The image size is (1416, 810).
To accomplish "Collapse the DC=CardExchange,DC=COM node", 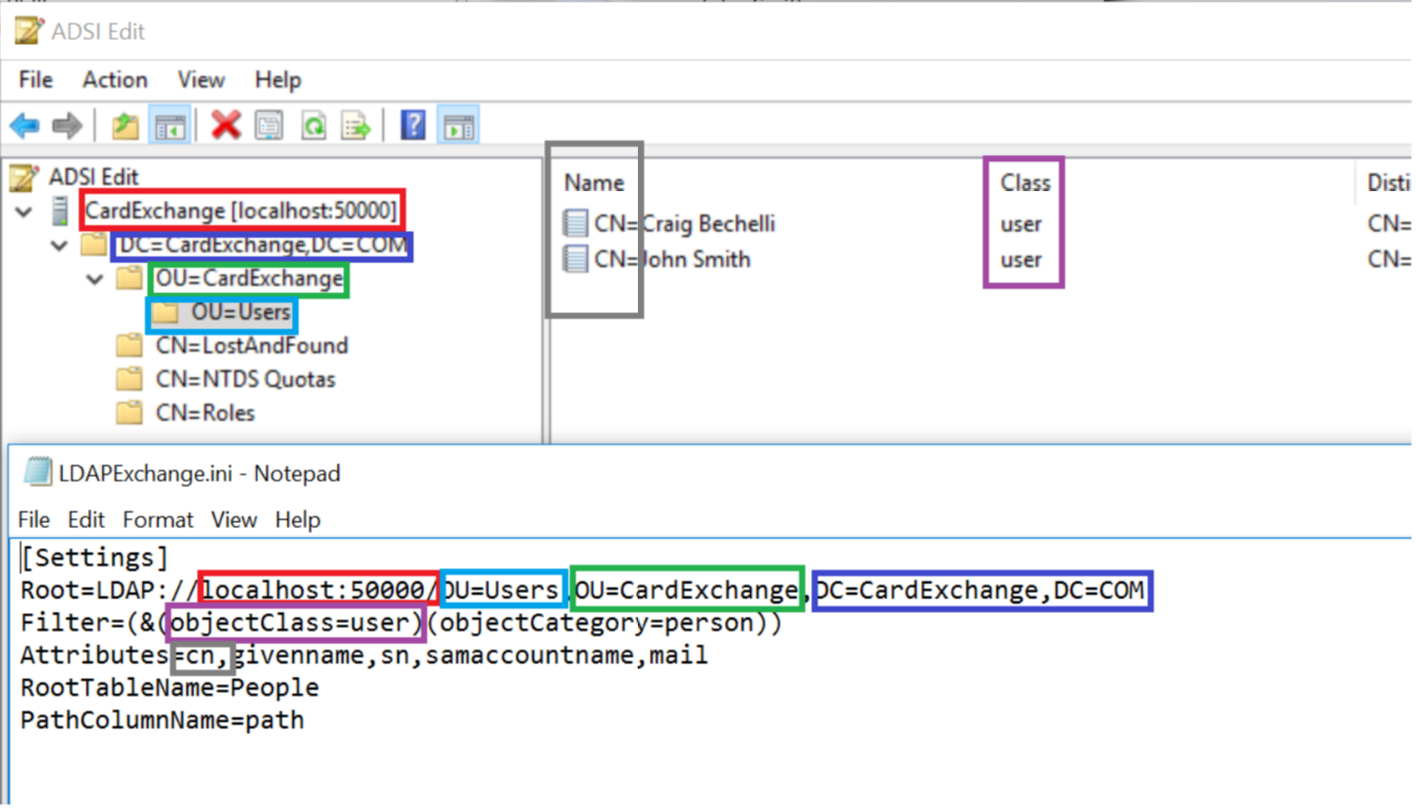I will coord(60,245).
